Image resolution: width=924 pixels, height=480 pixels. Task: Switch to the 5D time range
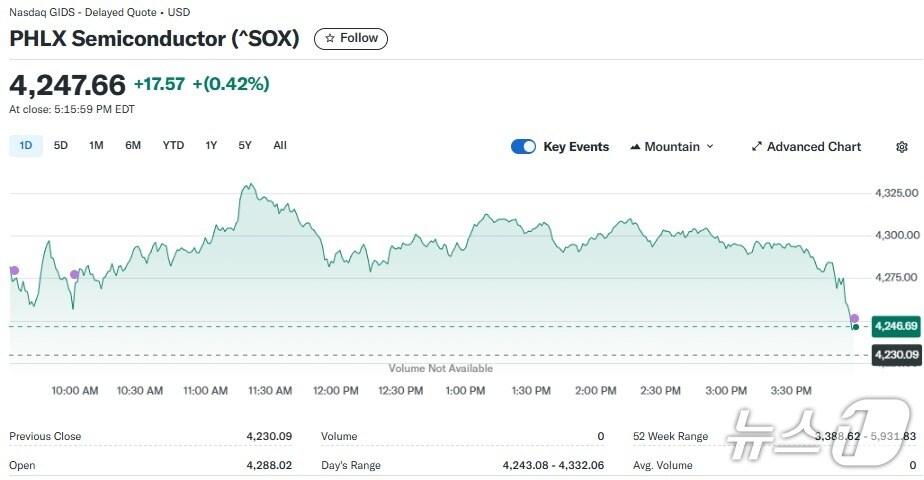(x=61, y=145)
